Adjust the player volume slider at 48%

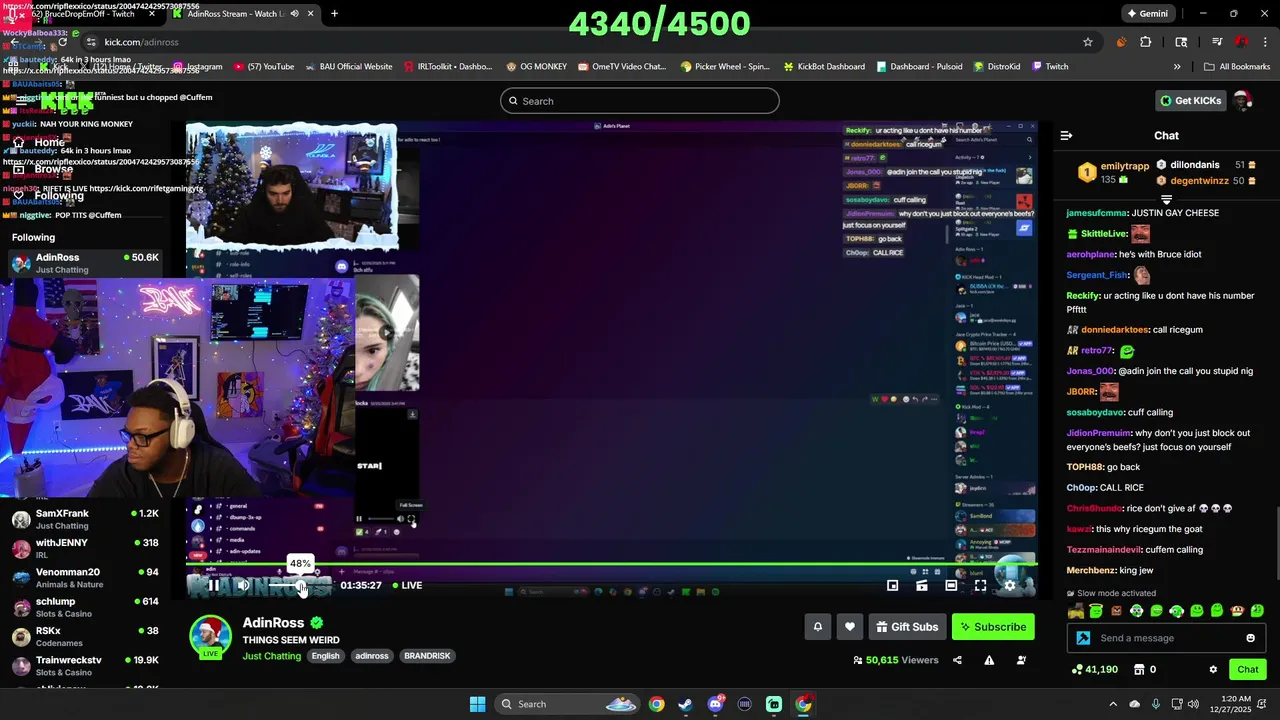[x=300, y=586]
